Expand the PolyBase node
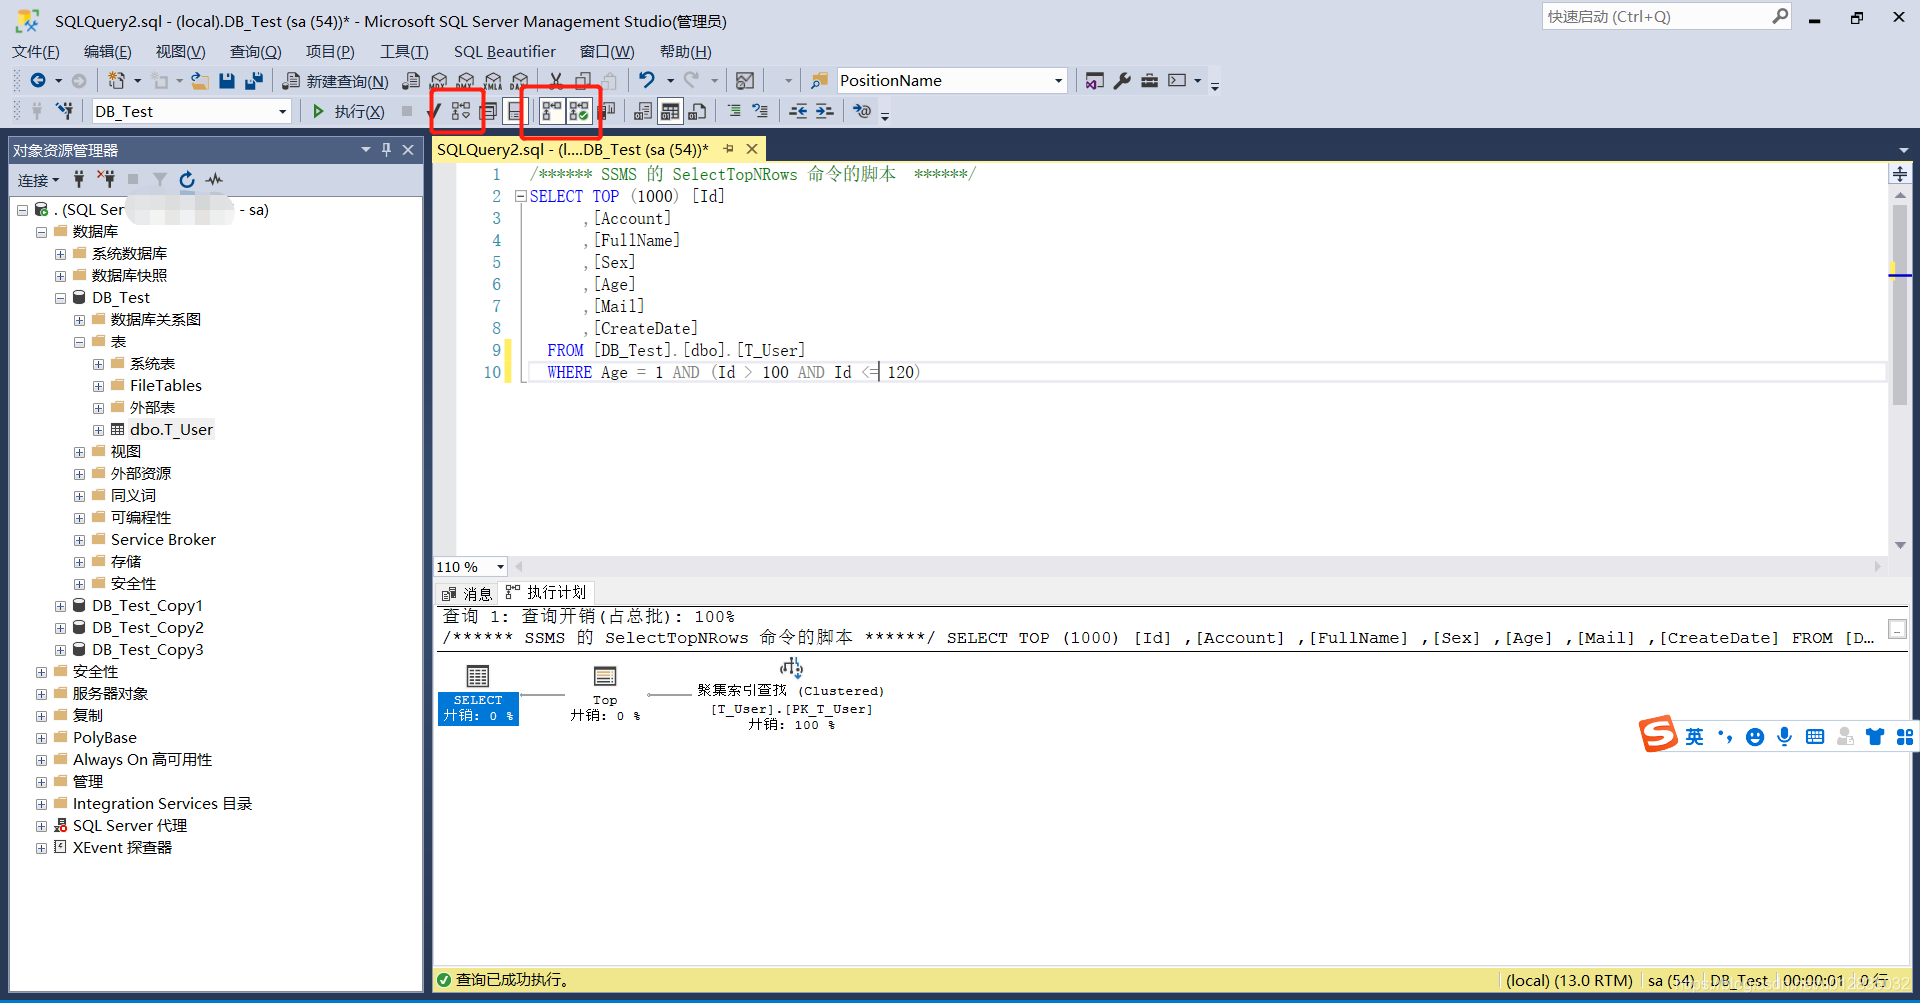The image size is (1920, 1003). (41, 738)
